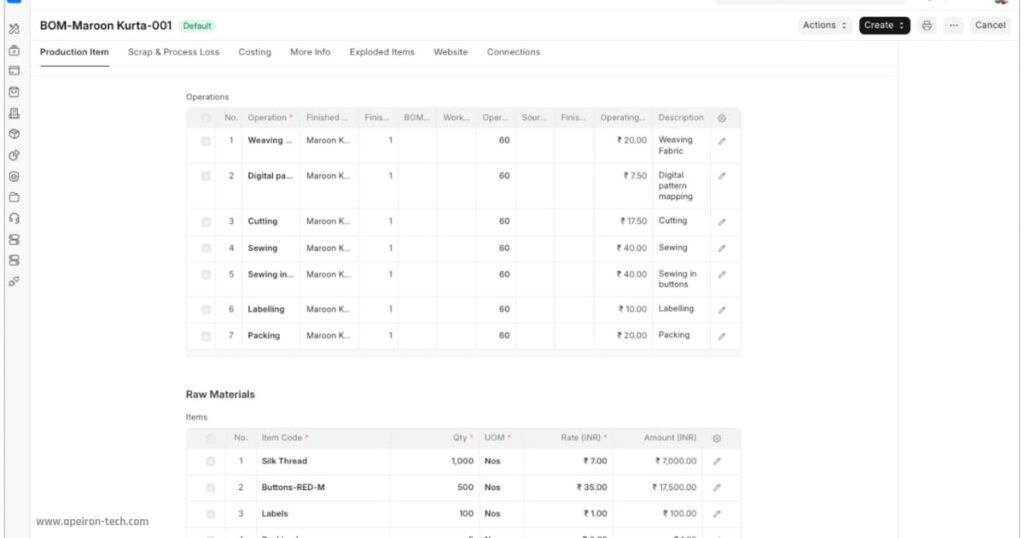Image resolution: width=1024 pixels, height=538 pixels.
Task: Expand the Actions dropdown
Action: 825,25
